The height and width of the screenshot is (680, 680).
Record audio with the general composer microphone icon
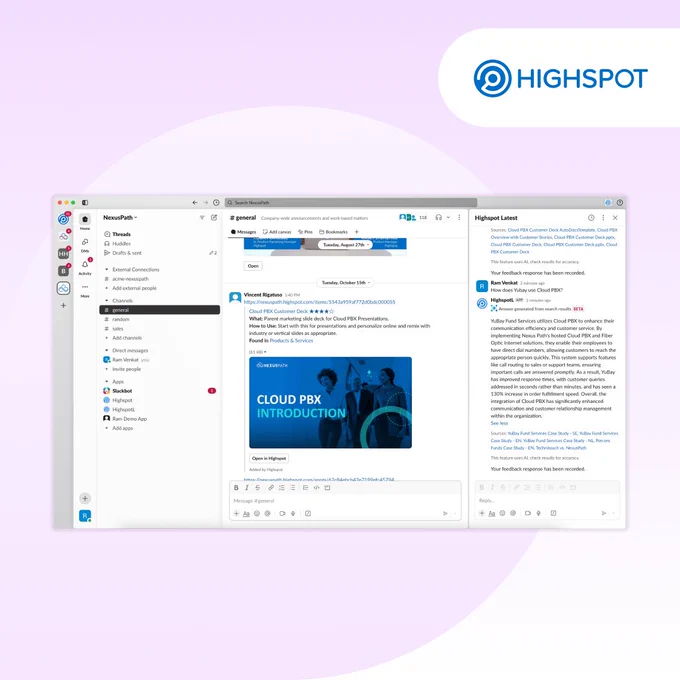coord(293,513)
